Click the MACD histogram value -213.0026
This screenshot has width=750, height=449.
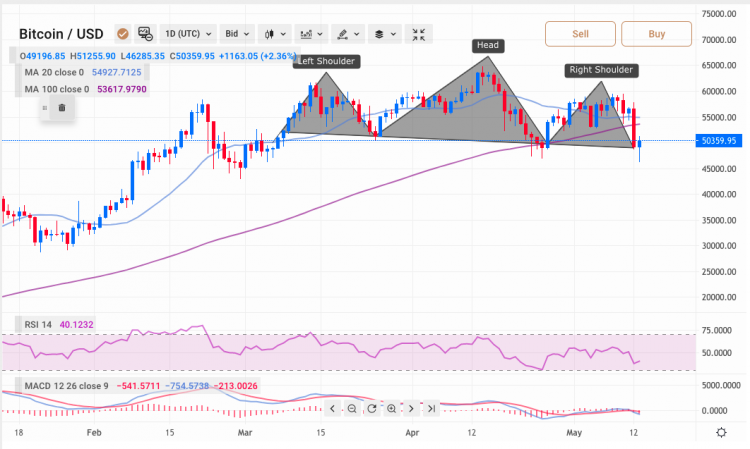235,386
